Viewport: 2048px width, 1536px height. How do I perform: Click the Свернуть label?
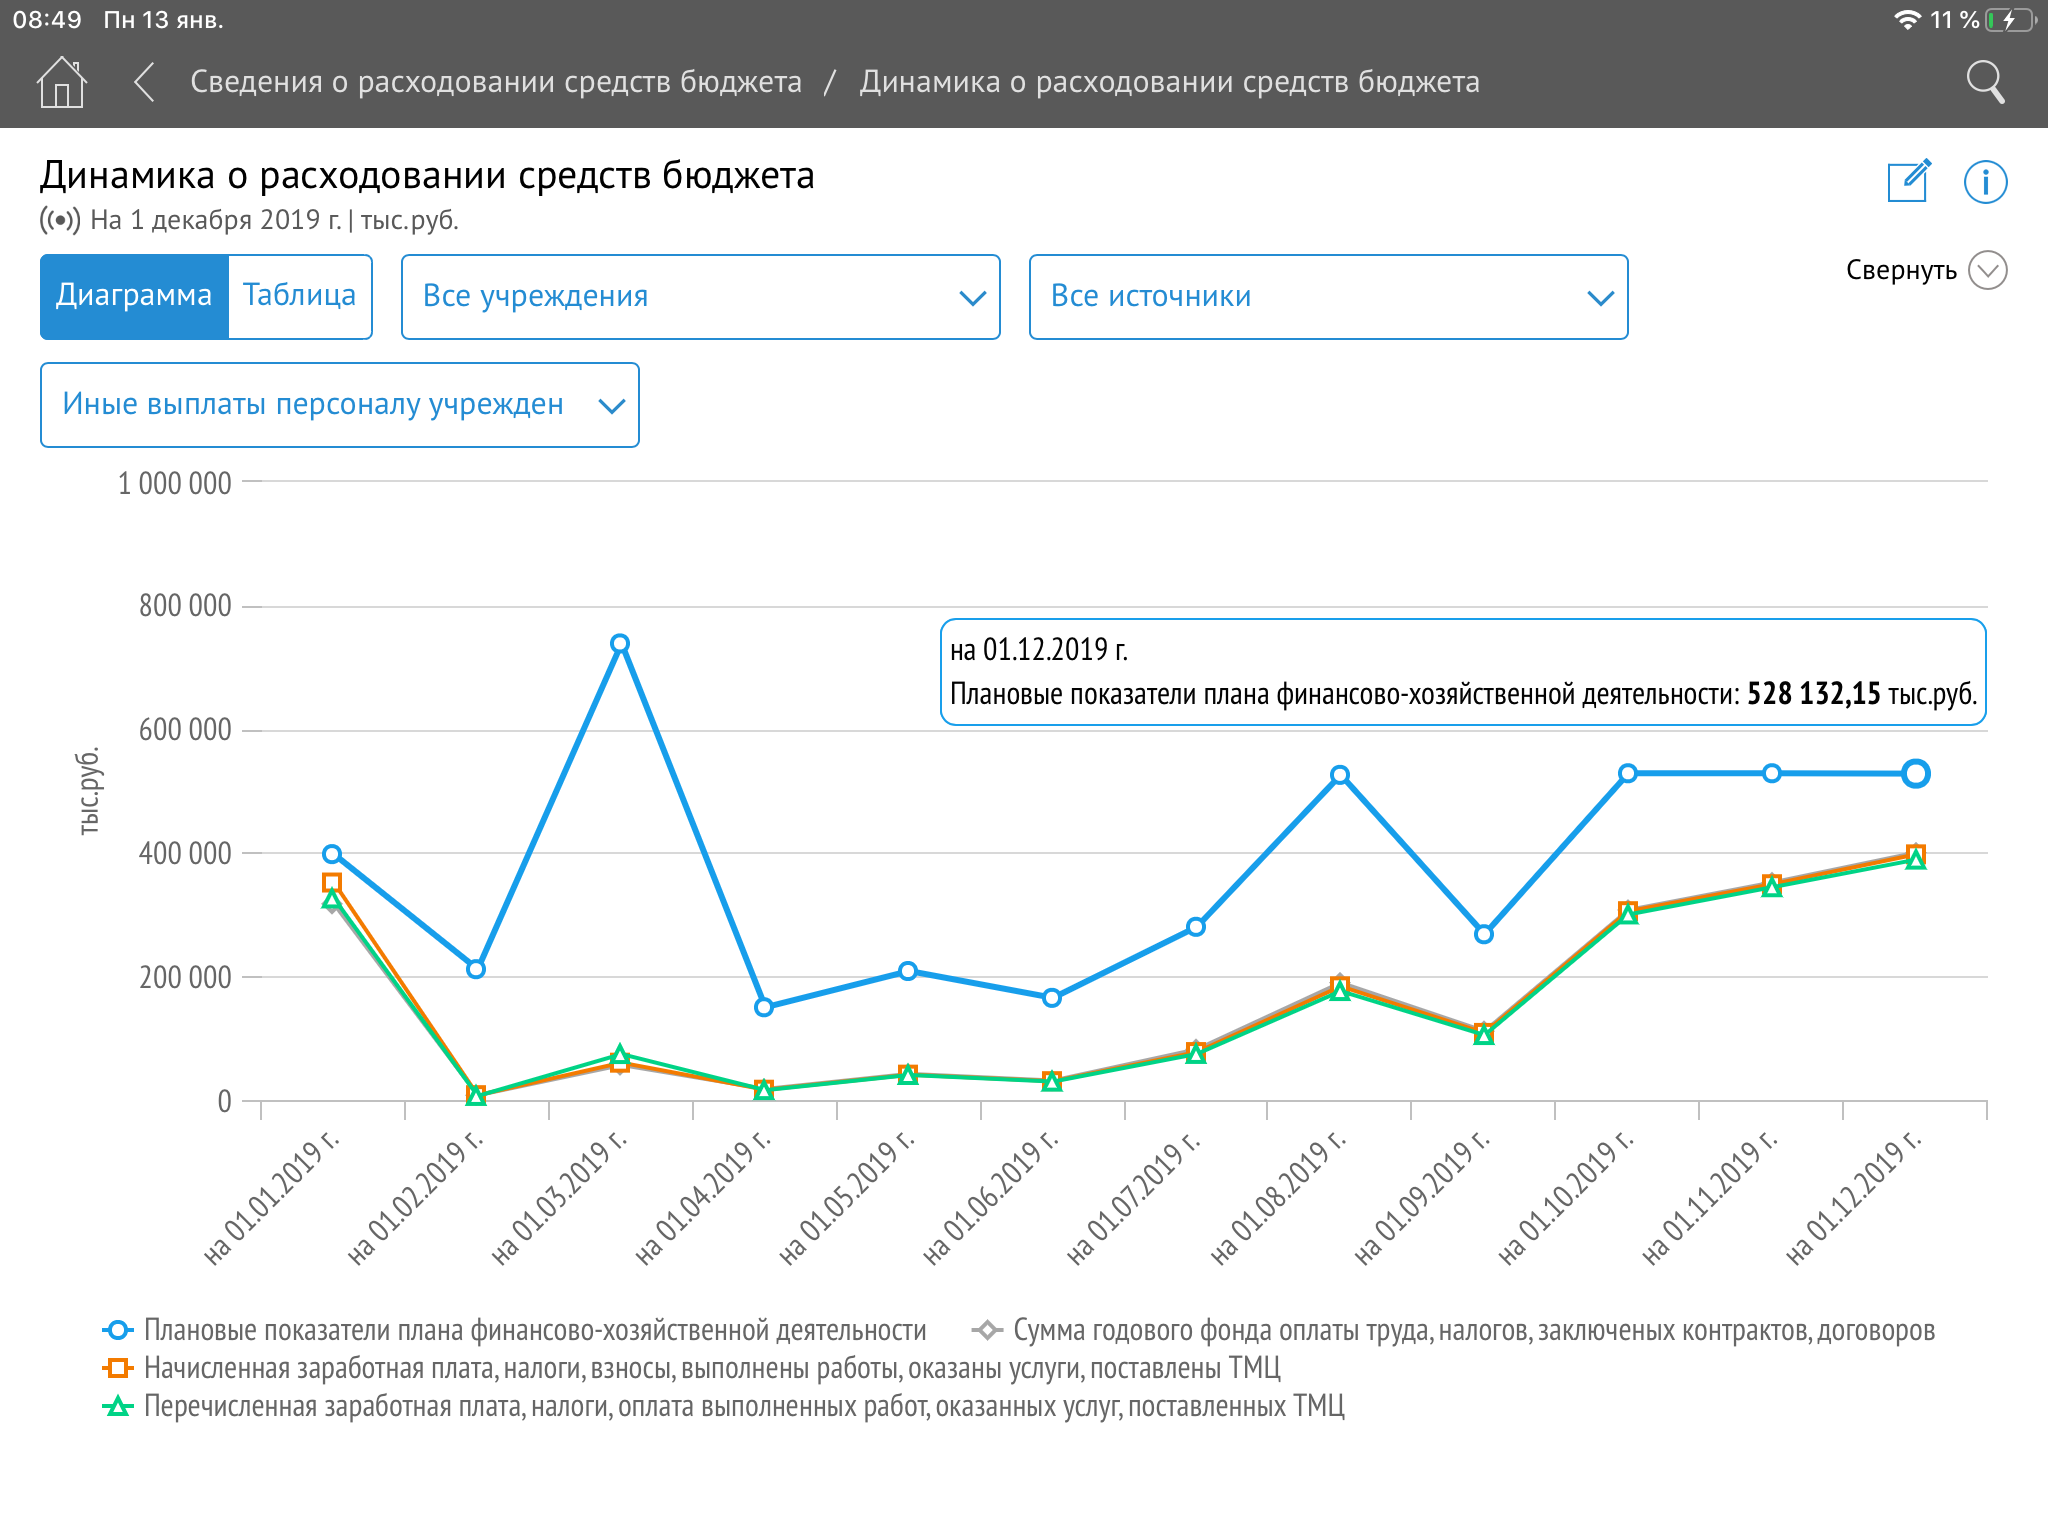tap(1901, 270)
